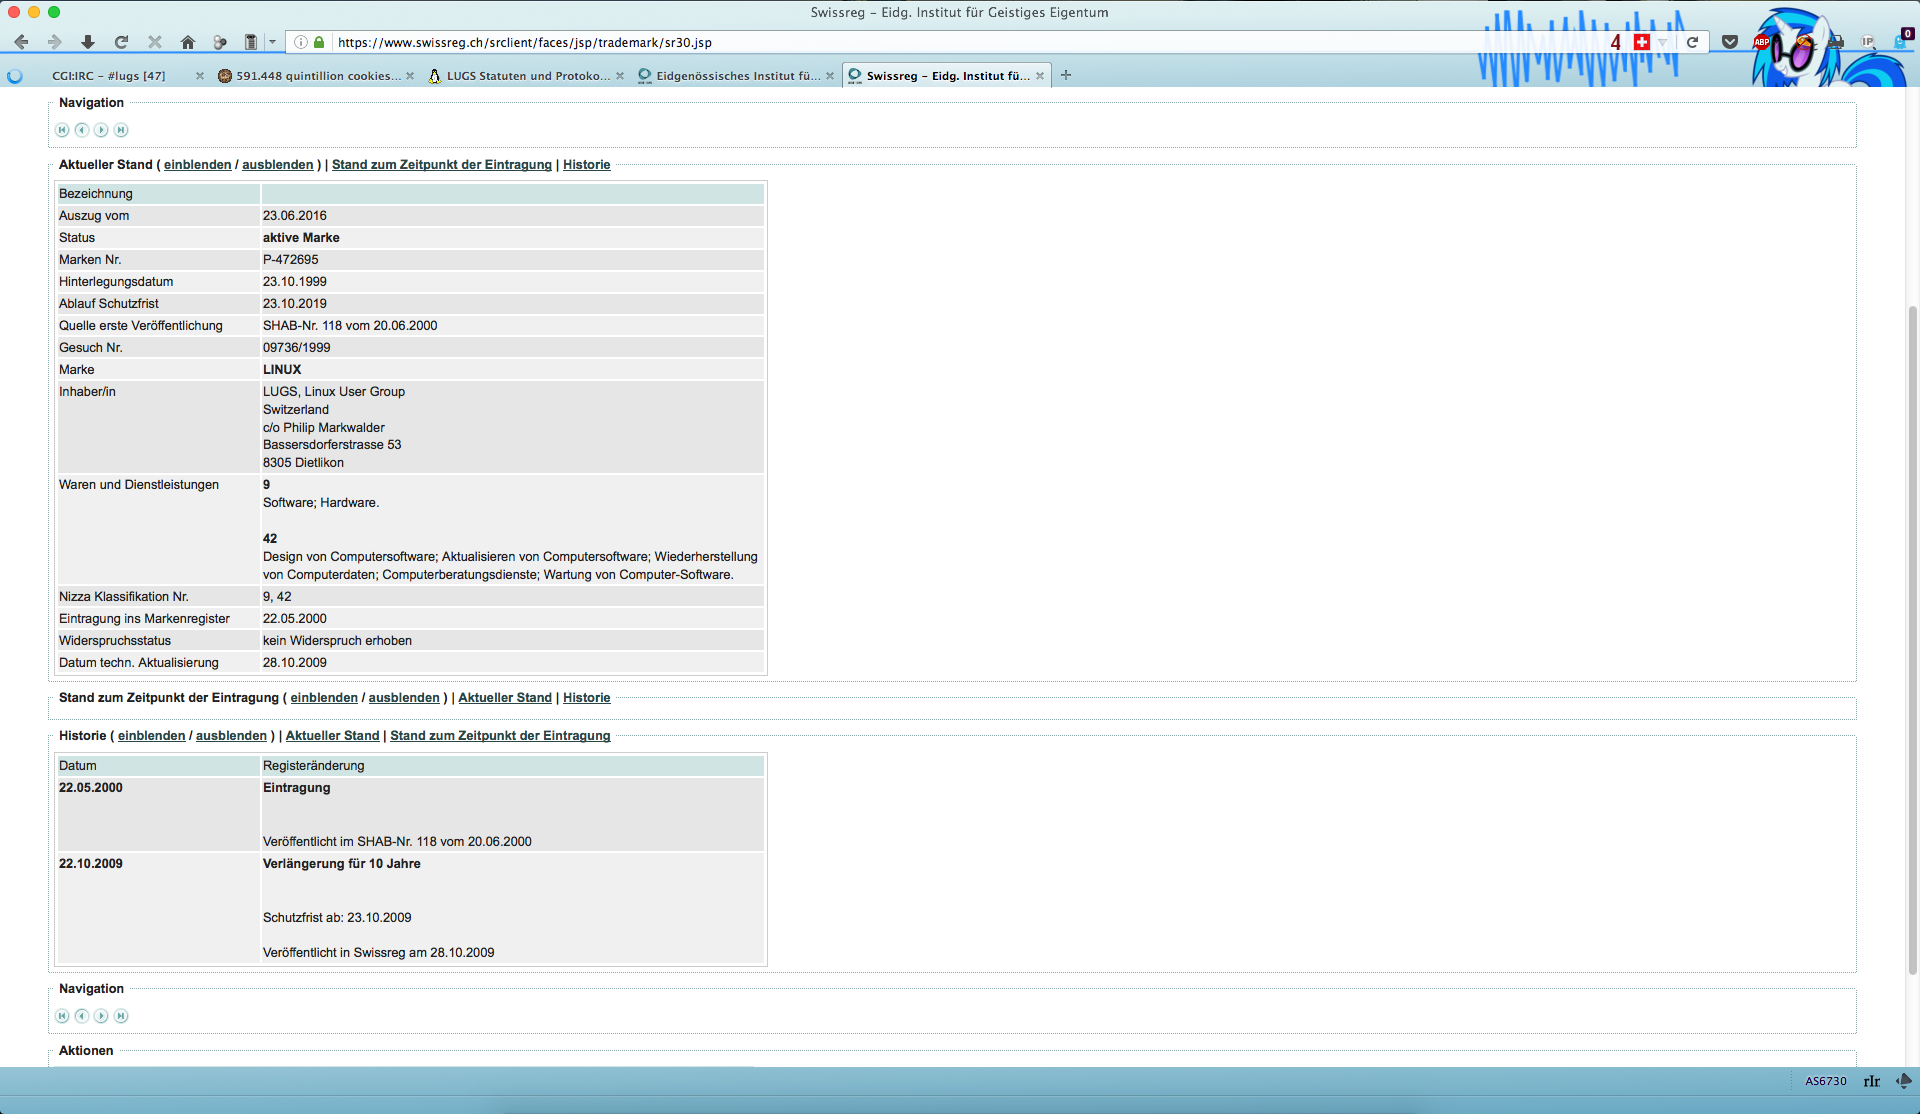The height and width of the screenshot is (1114, 1920).
Task: Click Aktueller Stand link in Stand zum Zeitpunkt header
Action: point(505,698)
